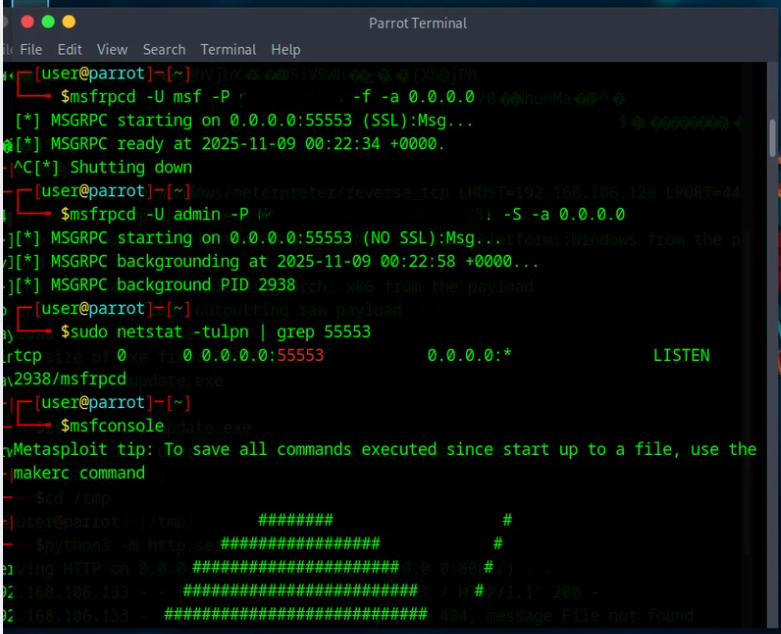Click the '^C[*] Shutting down' line

103,167
